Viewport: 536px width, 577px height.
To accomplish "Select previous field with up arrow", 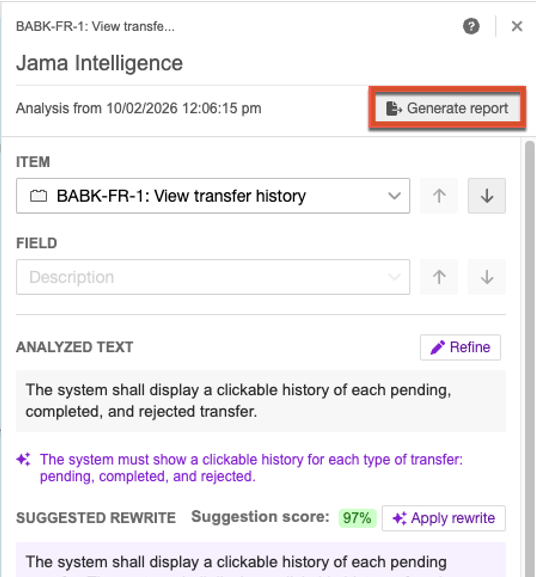I will click(439, 277).
